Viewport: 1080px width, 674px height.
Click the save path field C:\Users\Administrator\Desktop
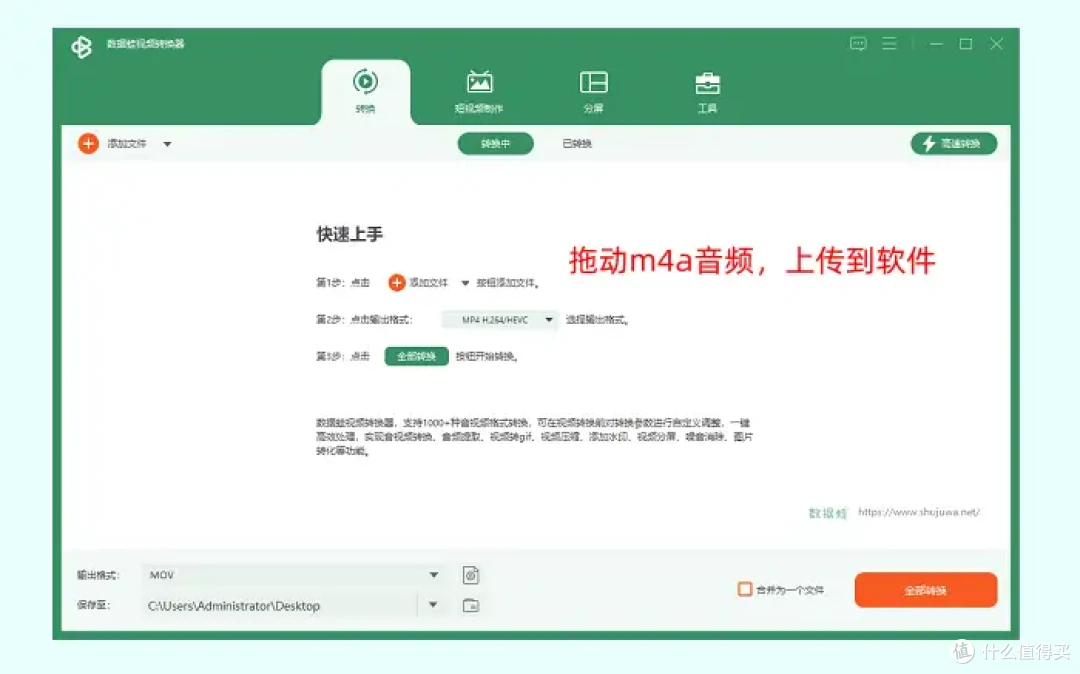(279, 606)
